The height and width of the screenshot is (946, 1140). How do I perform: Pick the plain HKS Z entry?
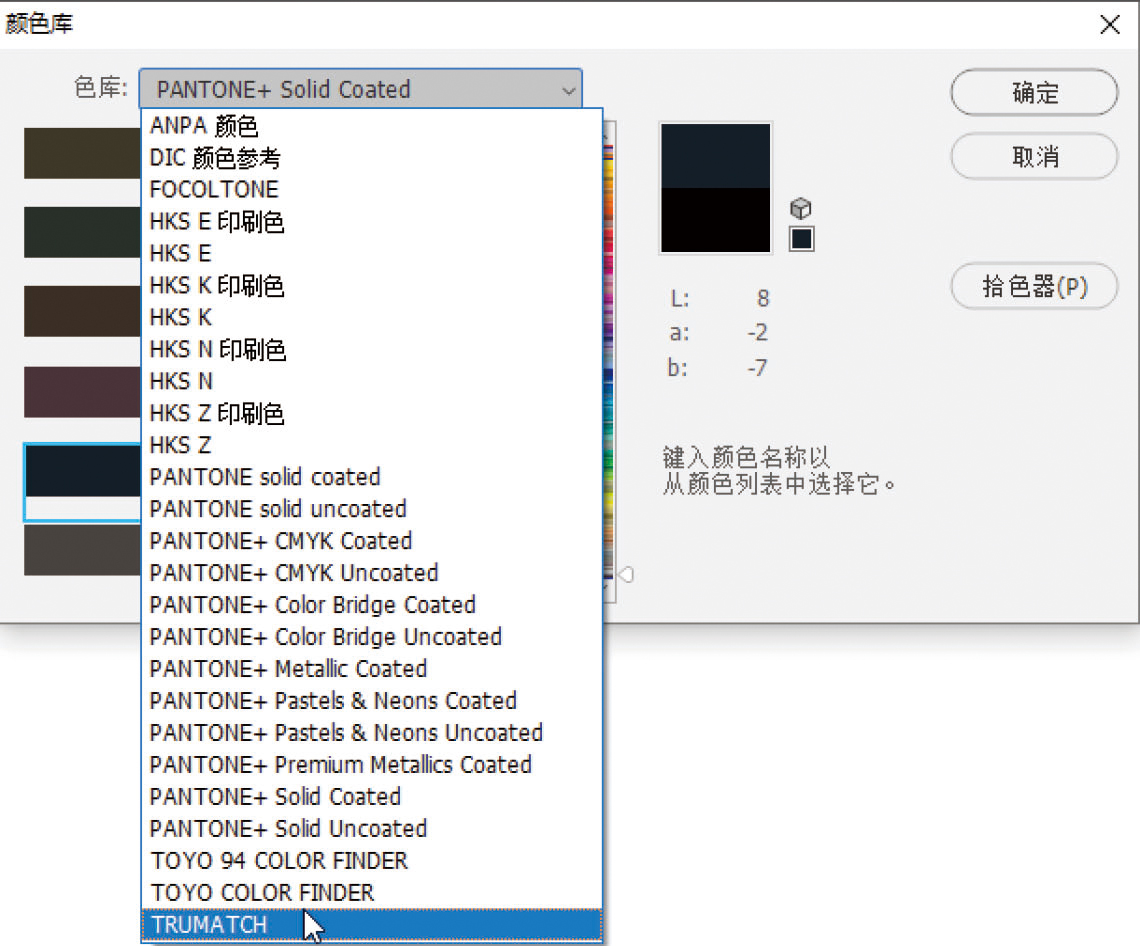coord(372,446)
